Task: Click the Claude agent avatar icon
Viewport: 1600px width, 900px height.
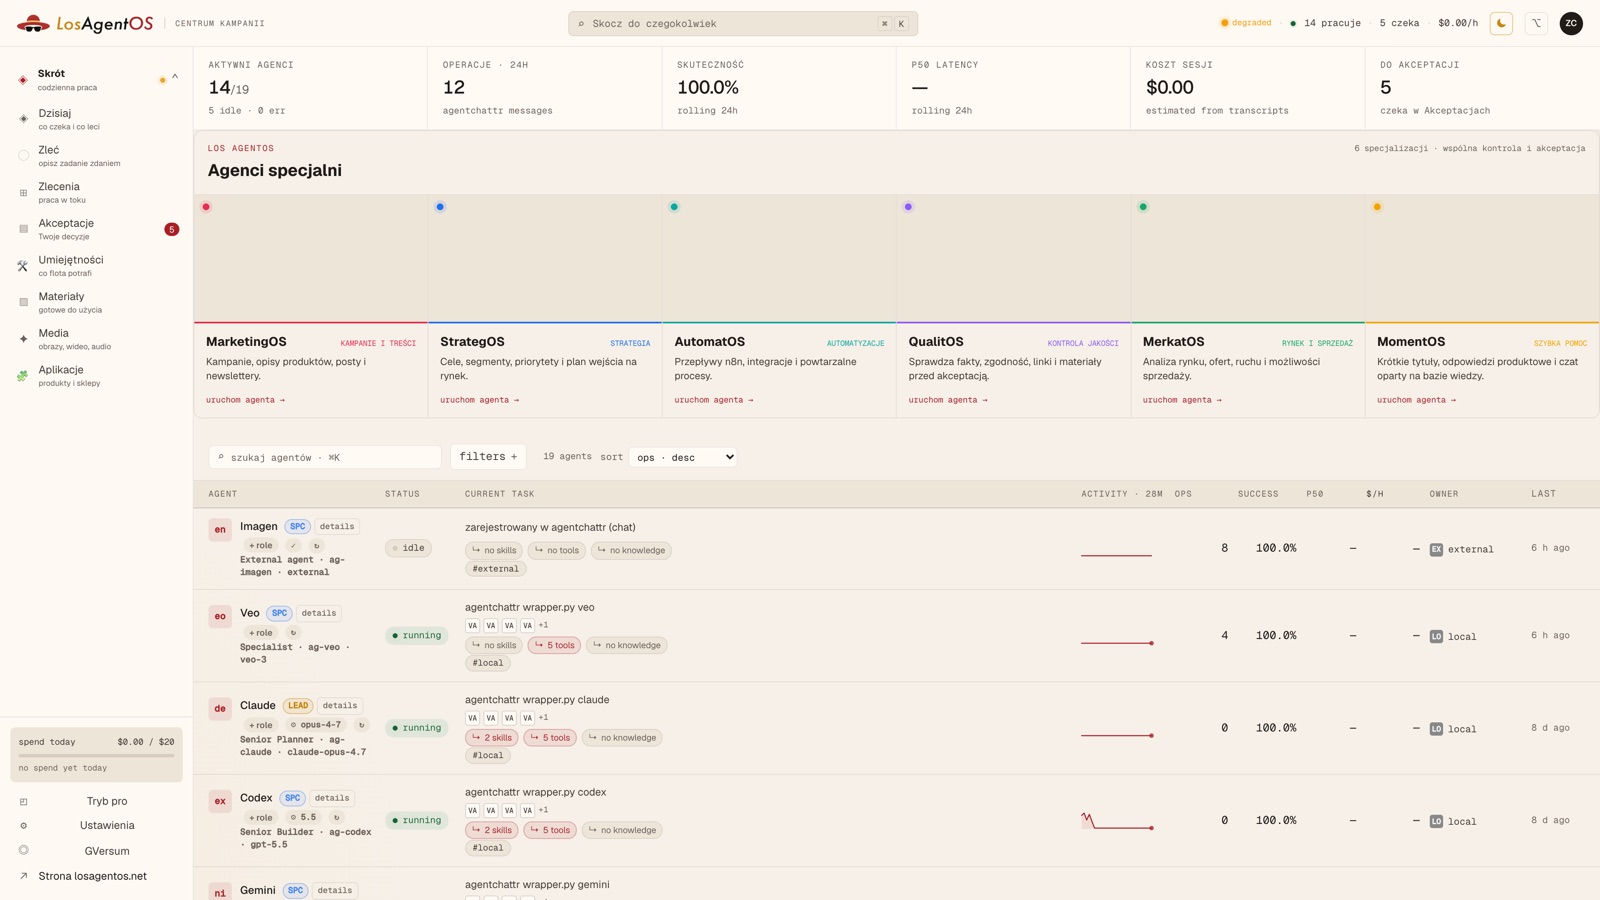Action: point(220,709)
